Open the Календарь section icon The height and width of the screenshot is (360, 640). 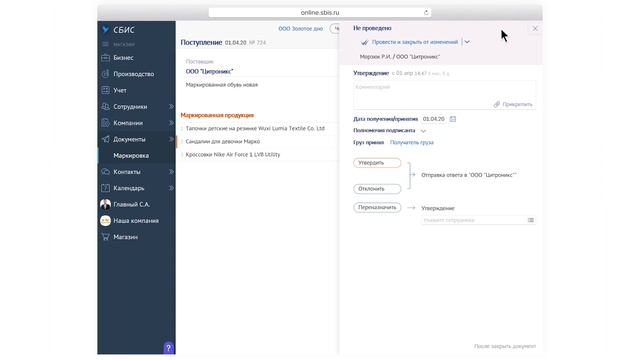105,188
